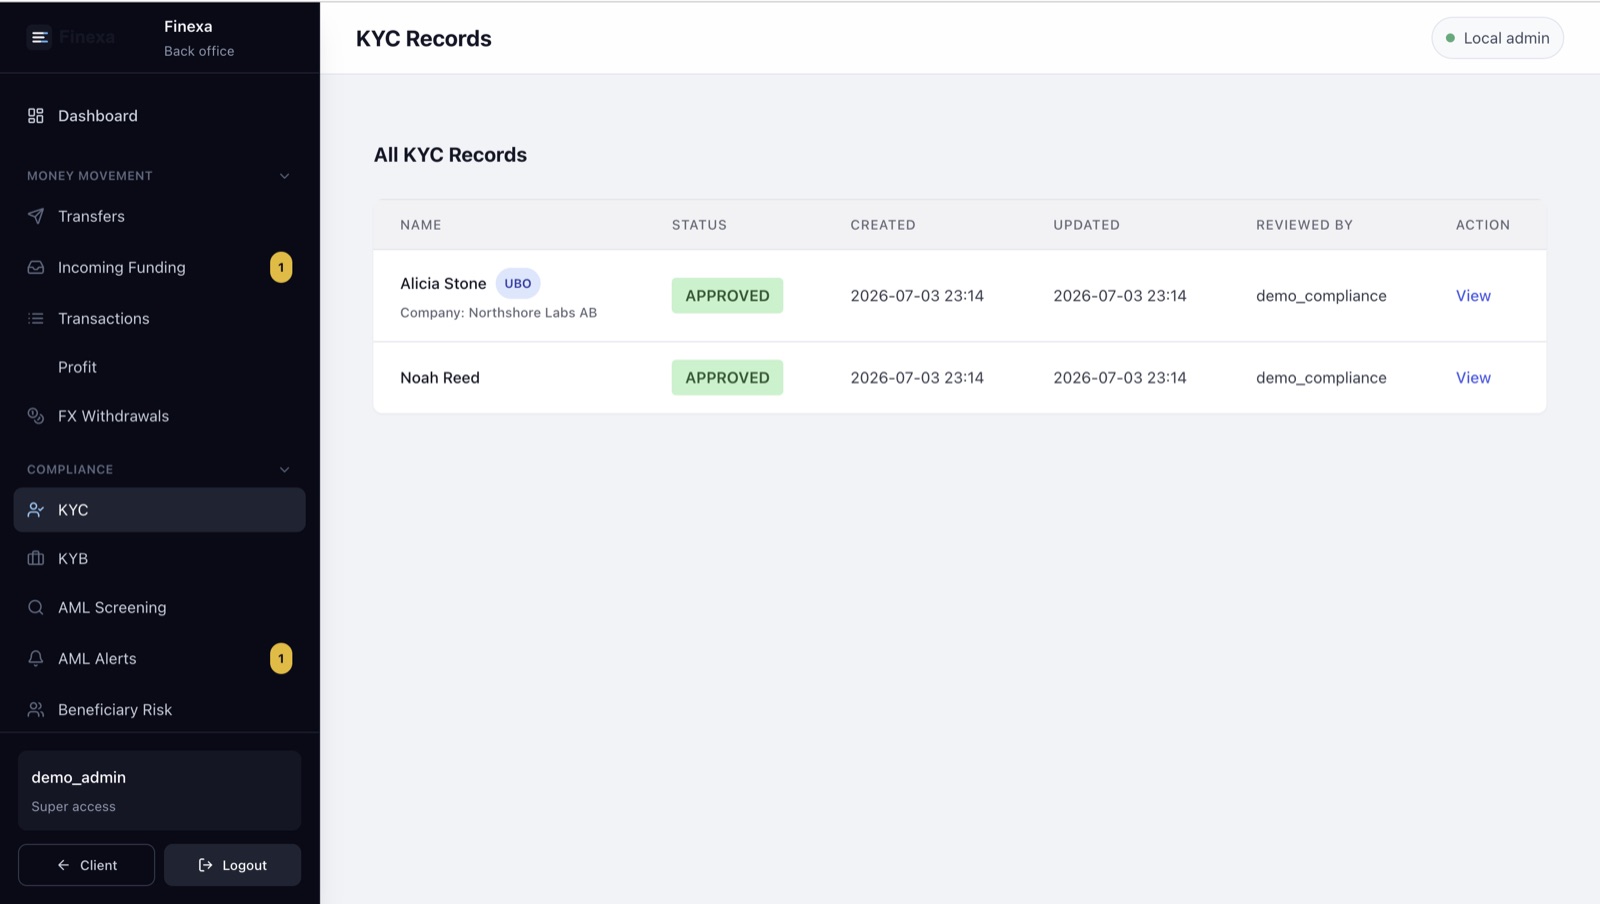Image resolution: width=1600 pixels, height=904 pixels.
Task: Click the Dashboard grid icon
Action: pyautogui.click(x=36, y=116)
